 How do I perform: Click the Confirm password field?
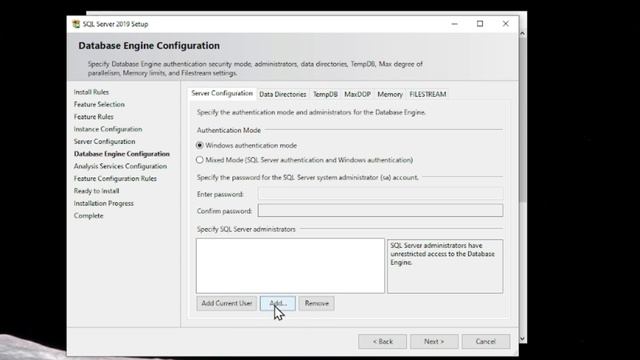tap(380, 211)
